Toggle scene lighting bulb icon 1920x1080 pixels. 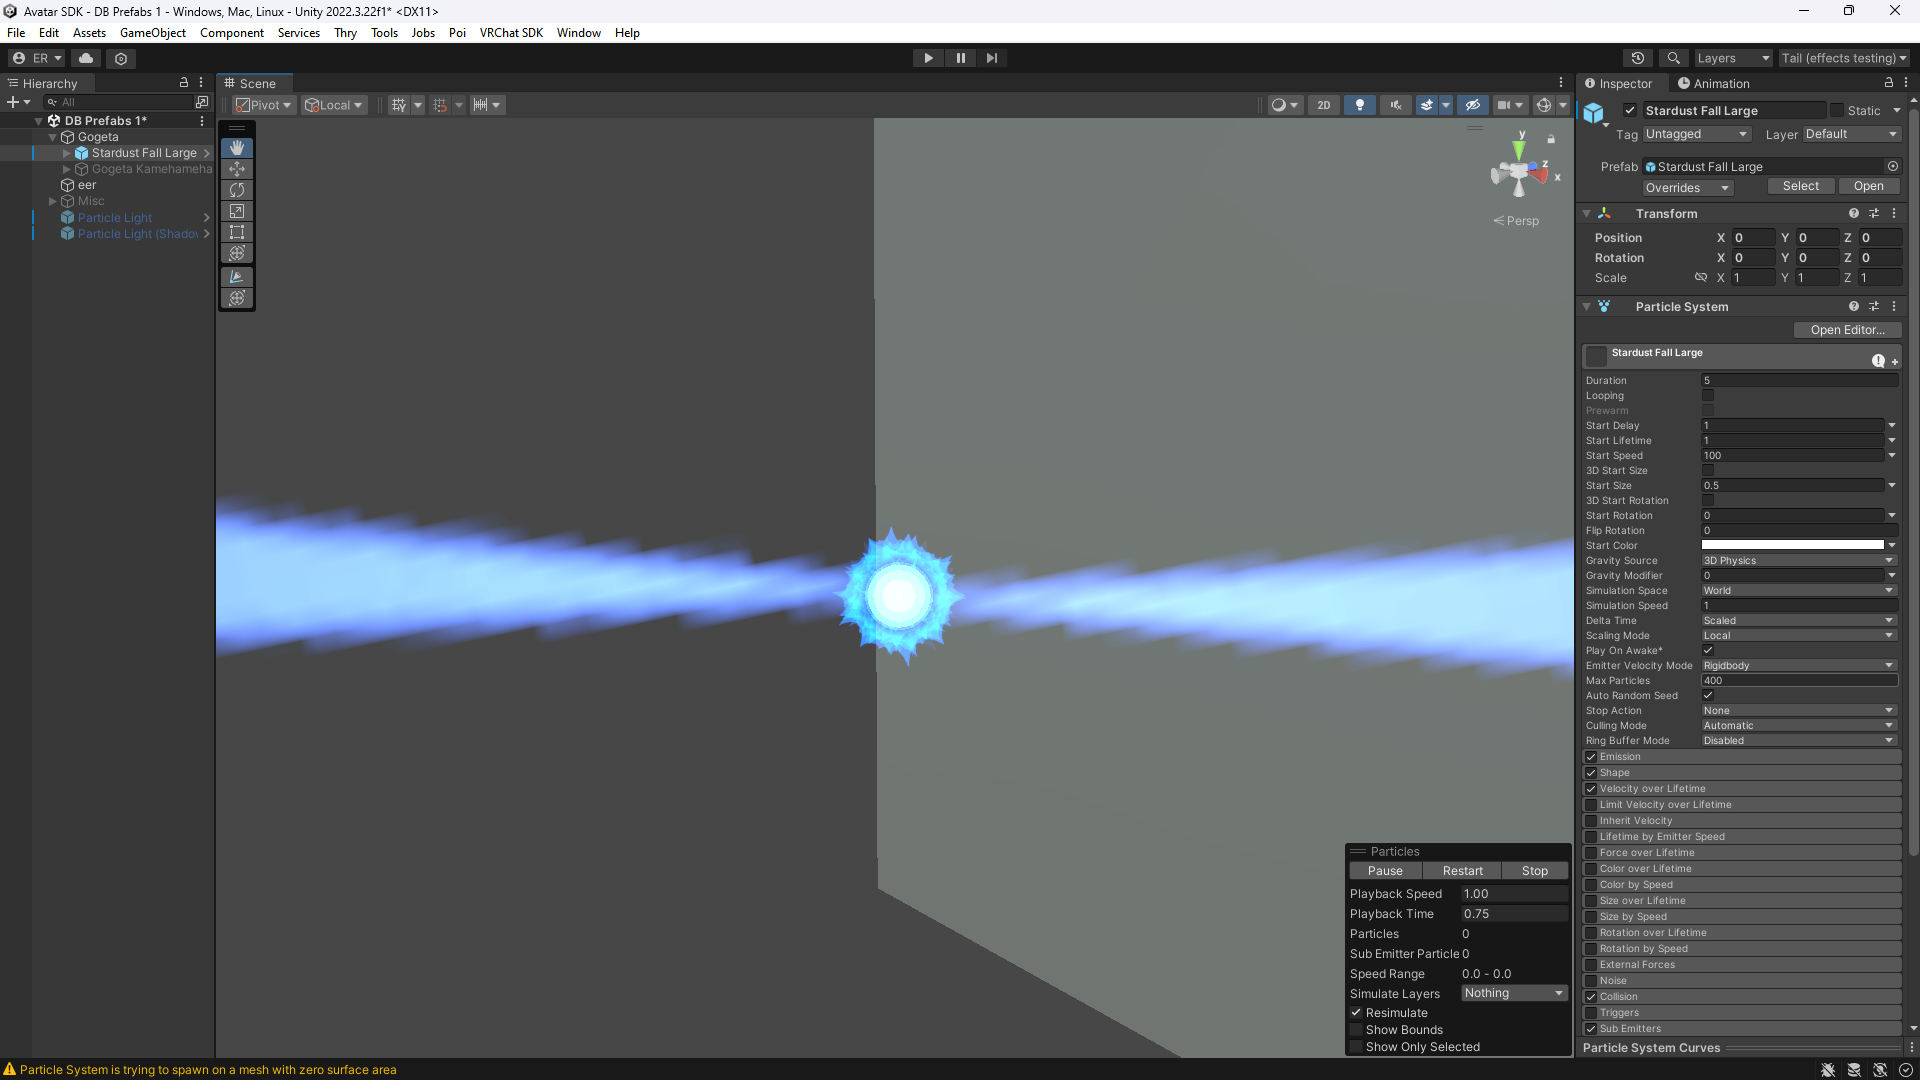1359,105
